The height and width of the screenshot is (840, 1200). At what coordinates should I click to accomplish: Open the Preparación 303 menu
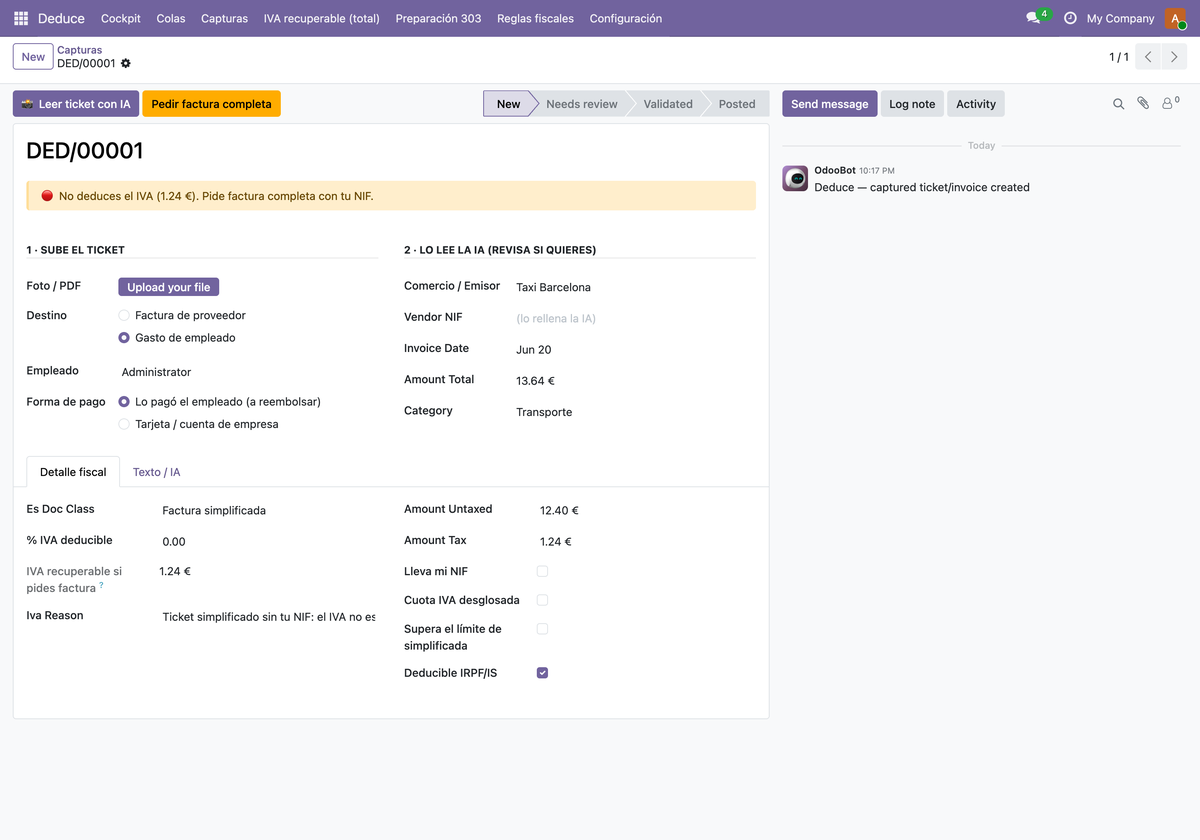[x=438, y=18]
